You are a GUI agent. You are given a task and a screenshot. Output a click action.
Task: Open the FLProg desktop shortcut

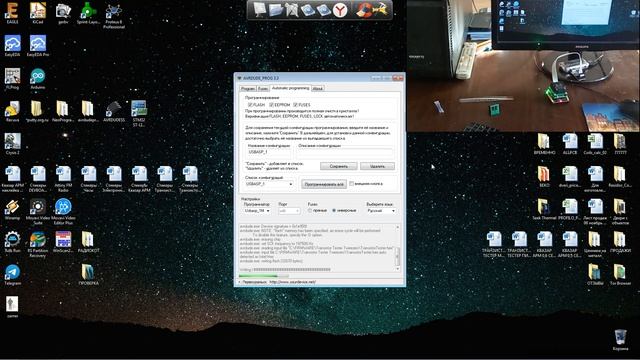tap(13, 78)
